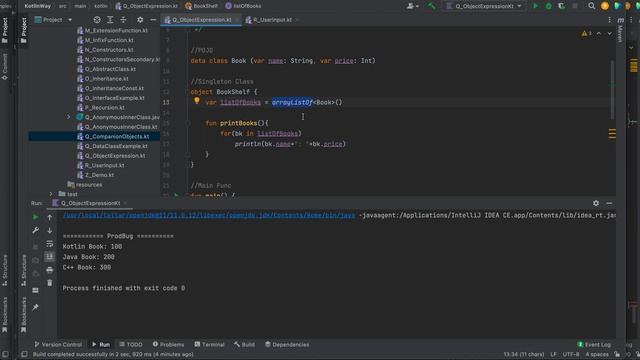Open the Problems tool window

(x=168, y=344)
